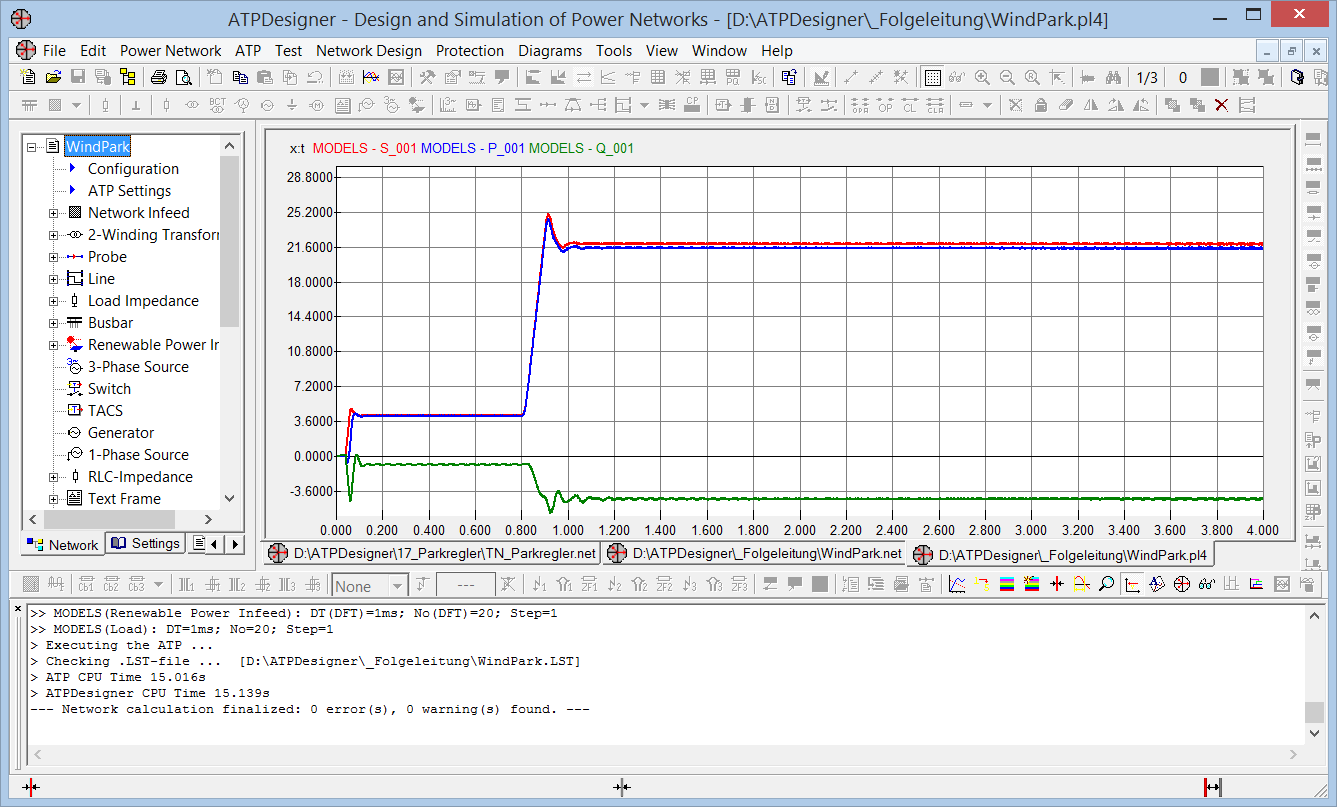Click the New document icon
Viewport: 1337px width, 807px height.
click(x=28, y=77)
